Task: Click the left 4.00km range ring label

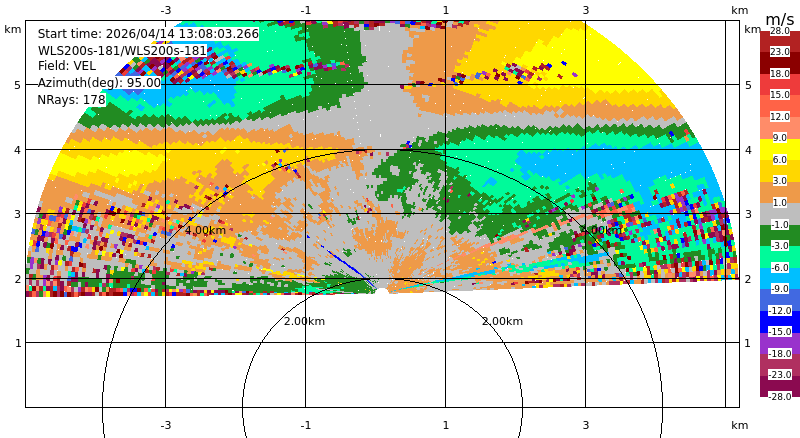Action: (x=205, y=230)
